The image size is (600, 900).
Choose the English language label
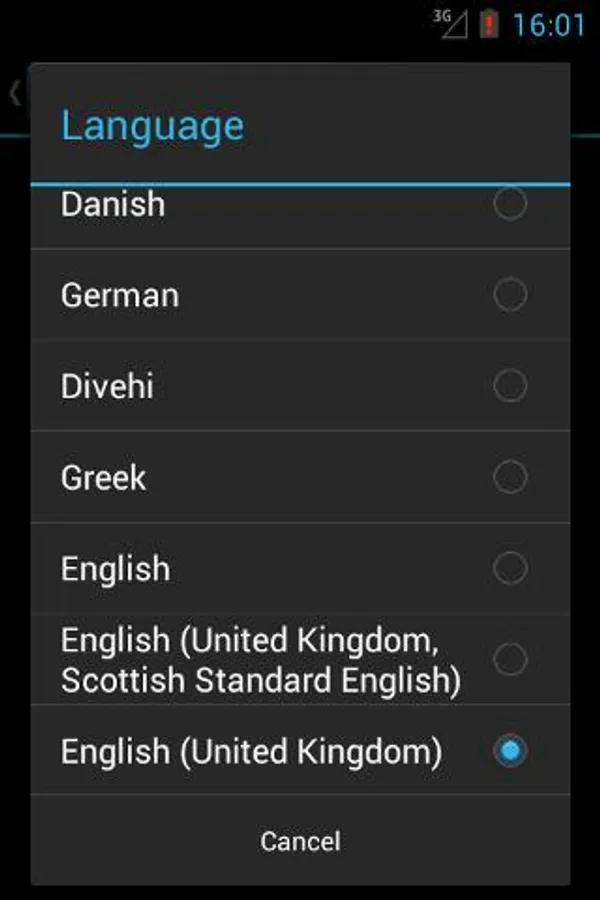coord(115,568)
